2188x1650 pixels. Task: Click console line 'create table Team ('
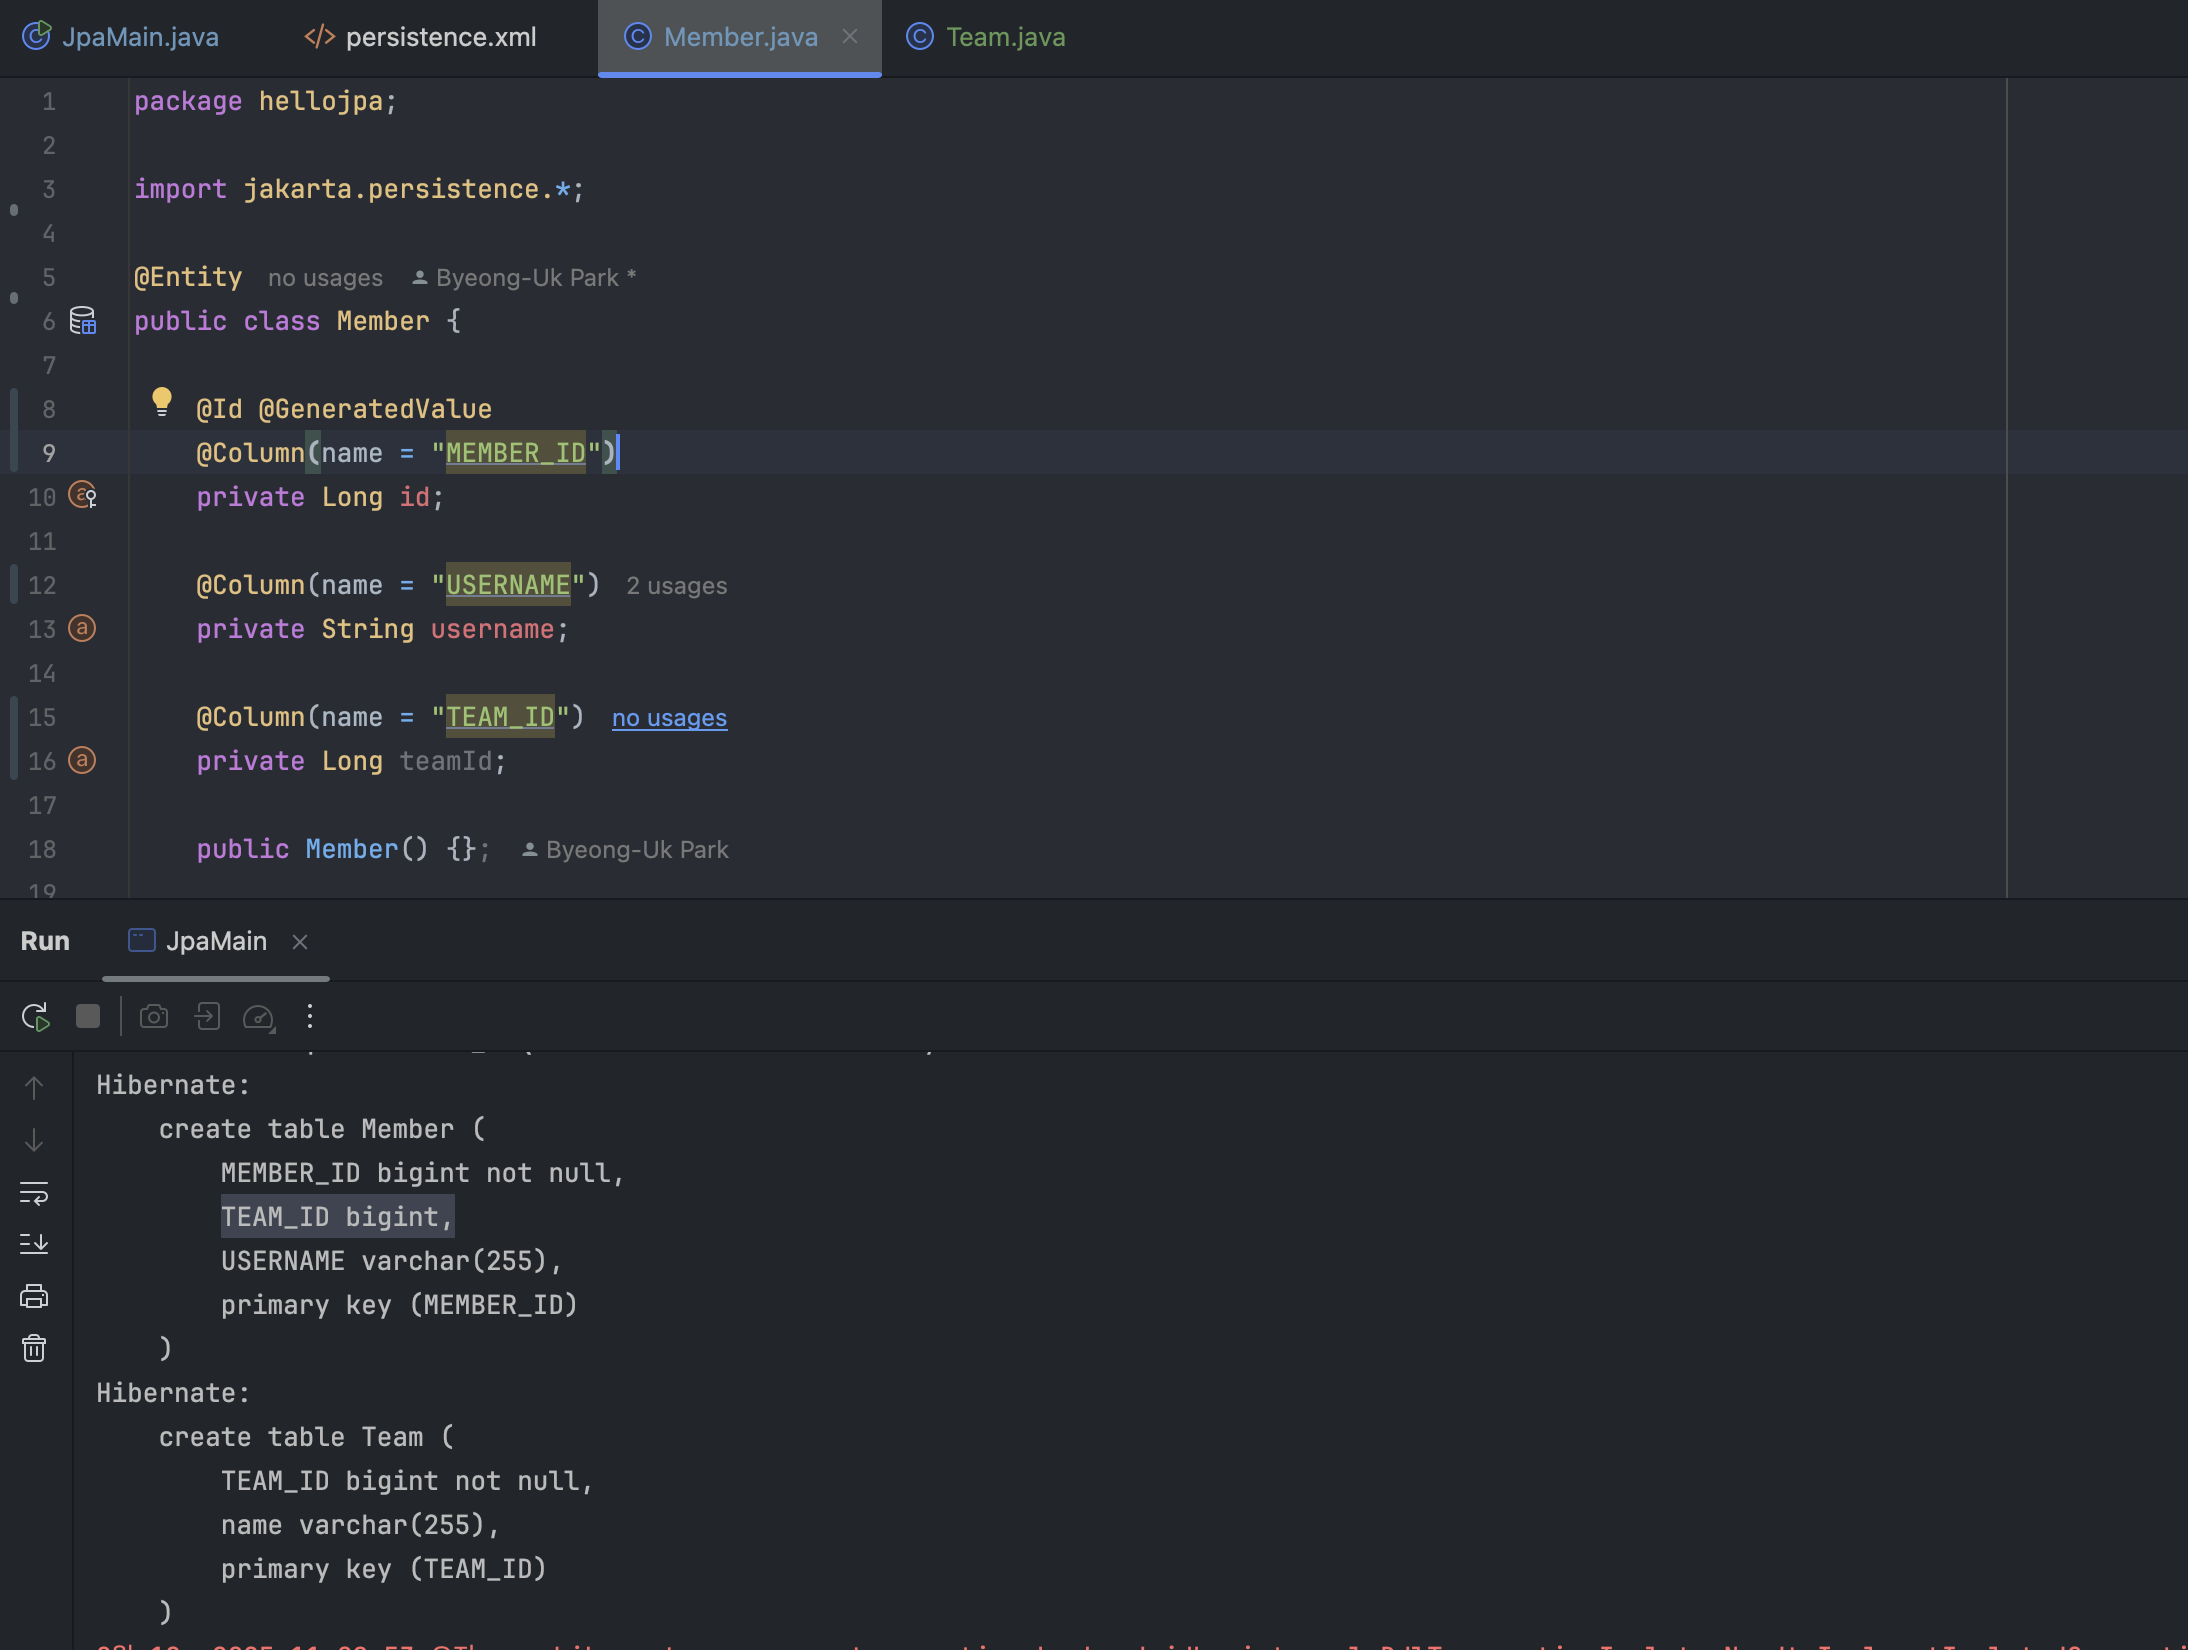[x=306, y=1437]
